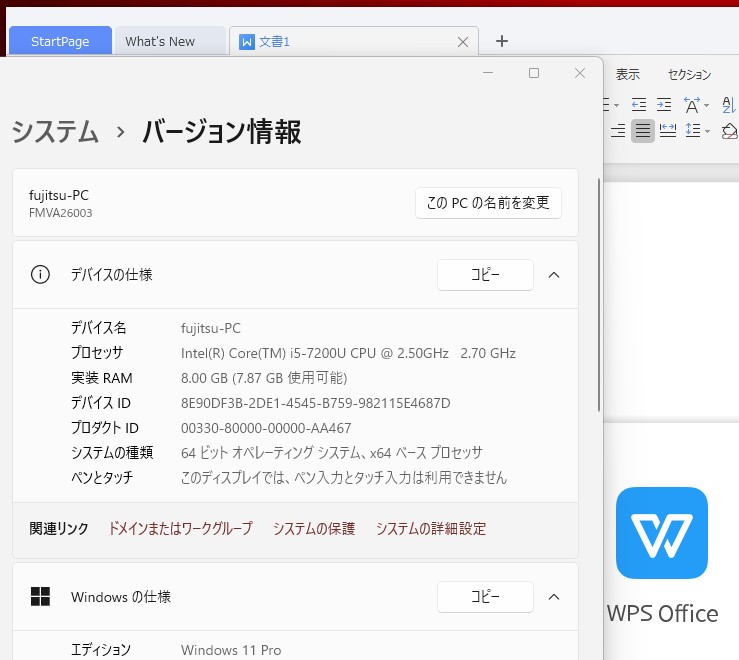The height and width of the screenshot is (660, 739).
Task: Apply distributed alignment in WPS
Action: 668,130
